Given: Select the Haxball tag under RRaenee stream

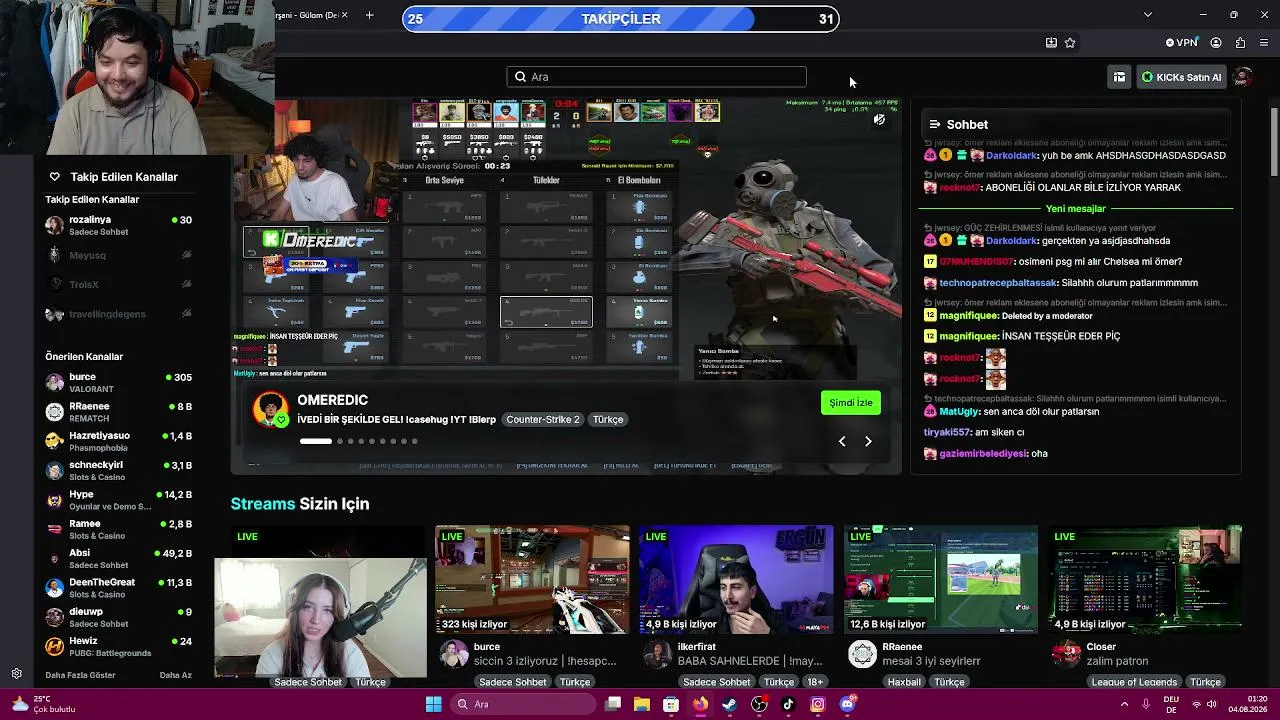Looking at the screenshot, I should coord(904,682).
